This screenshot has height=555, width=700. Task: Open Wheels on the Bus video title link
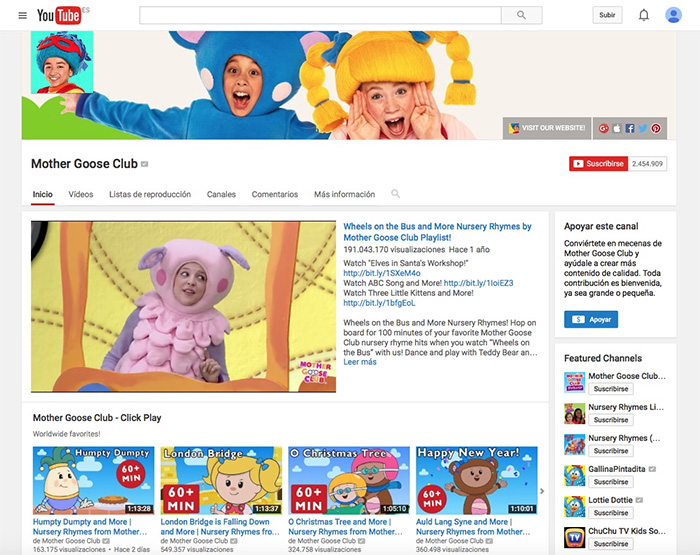click(437, 232)
